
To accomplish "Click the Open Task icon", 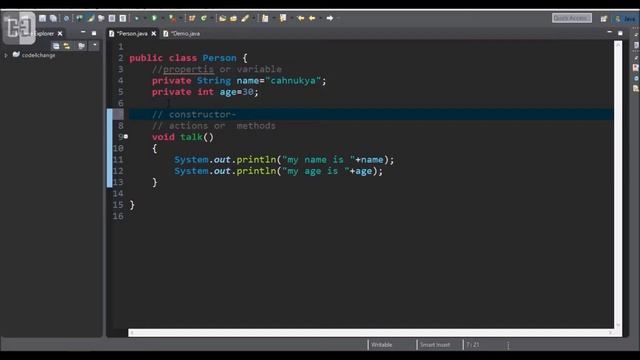I will (x=233, y=18).
